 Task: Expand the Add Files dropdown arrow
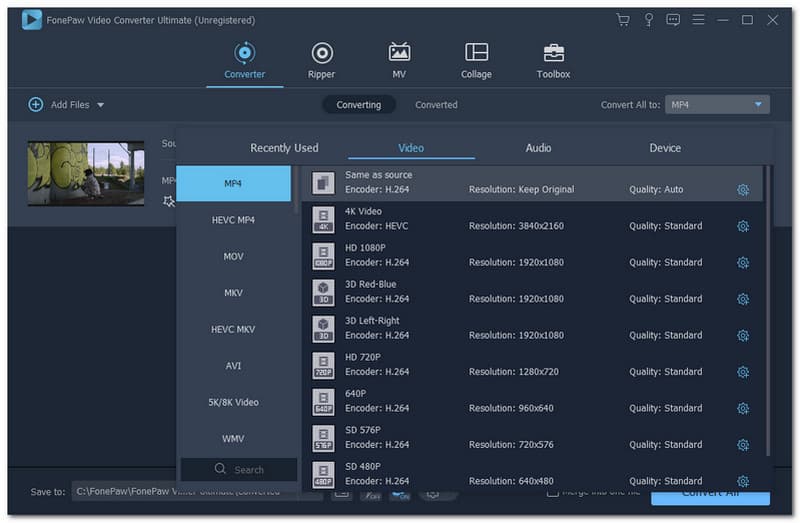[x=101, y=105]
